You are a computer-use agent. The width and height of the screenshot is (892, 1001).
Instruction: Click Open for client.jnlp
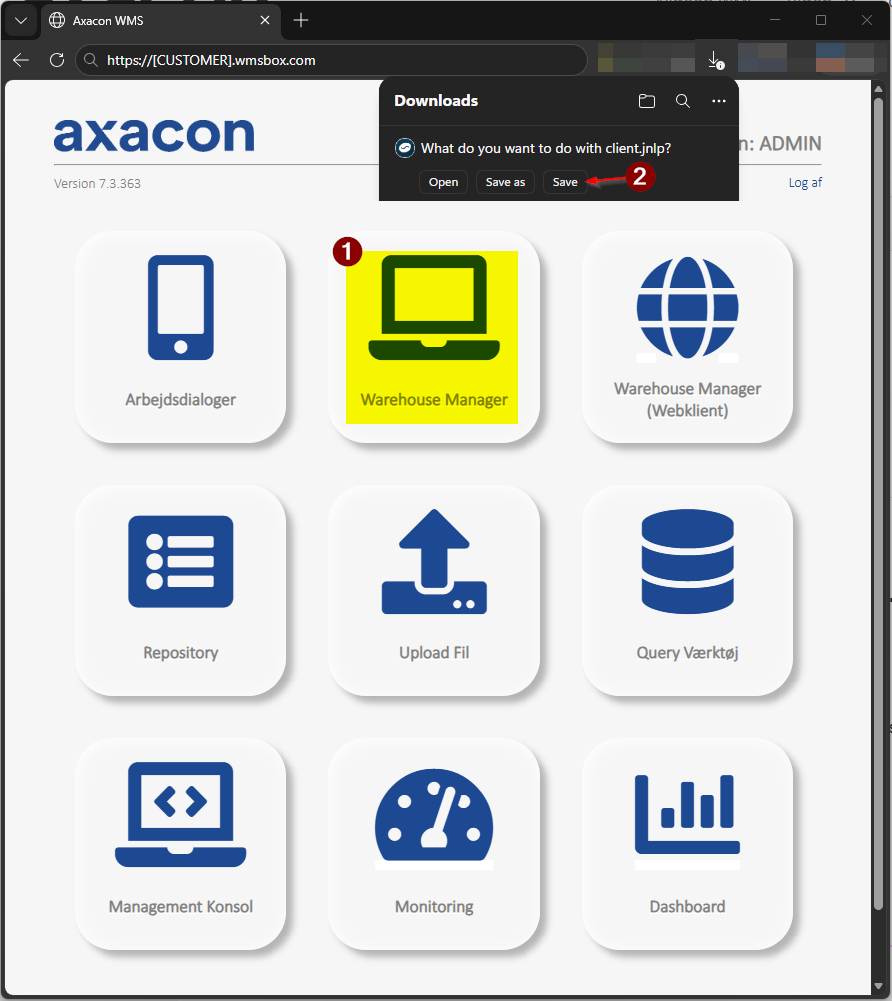pos(443,182)
